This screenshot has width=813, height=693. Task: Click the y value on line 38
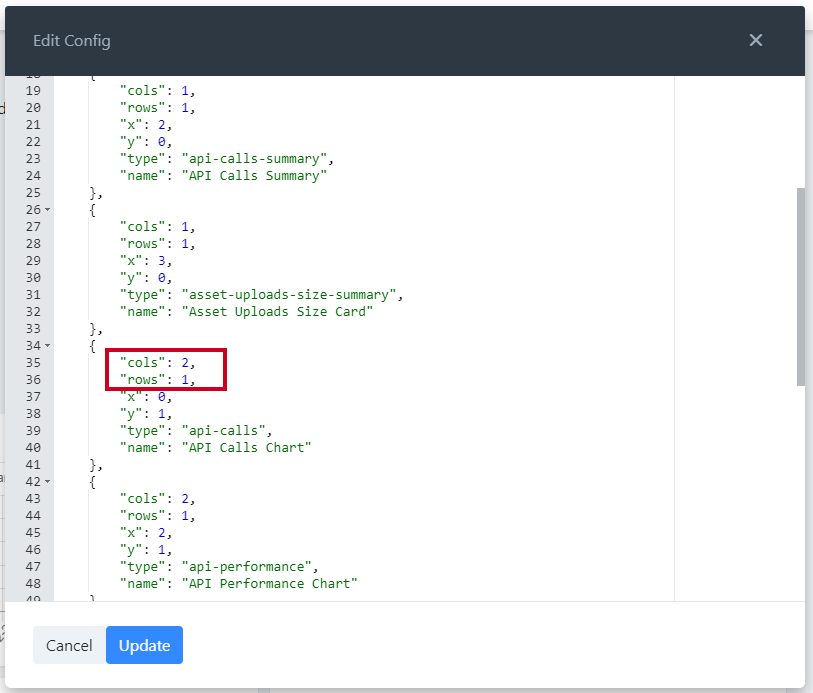click(x=162, y=414)
